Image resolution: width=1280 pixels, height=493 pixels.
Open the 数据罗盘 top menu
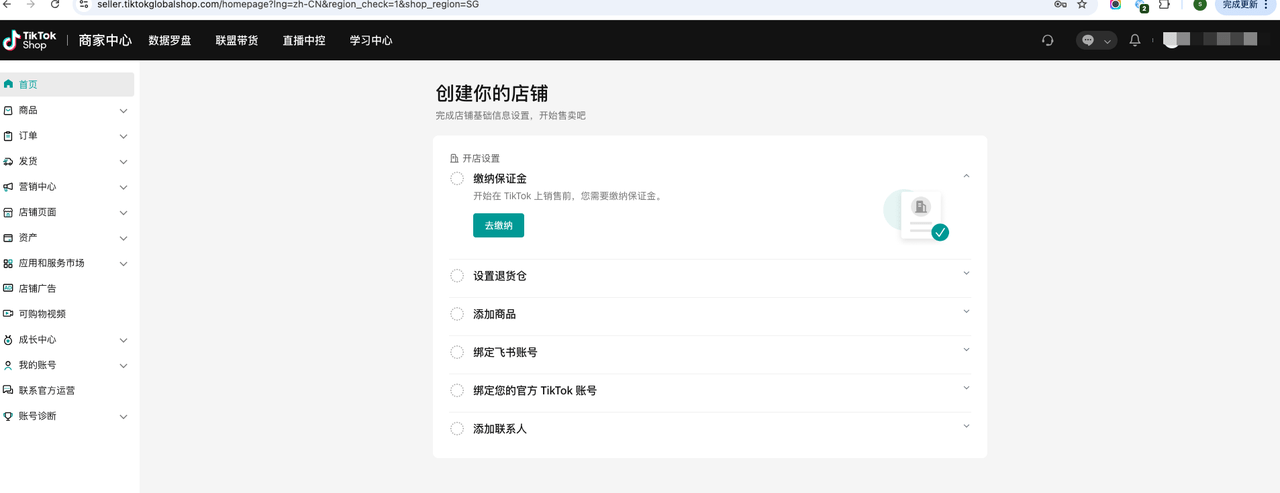[169, 41]
